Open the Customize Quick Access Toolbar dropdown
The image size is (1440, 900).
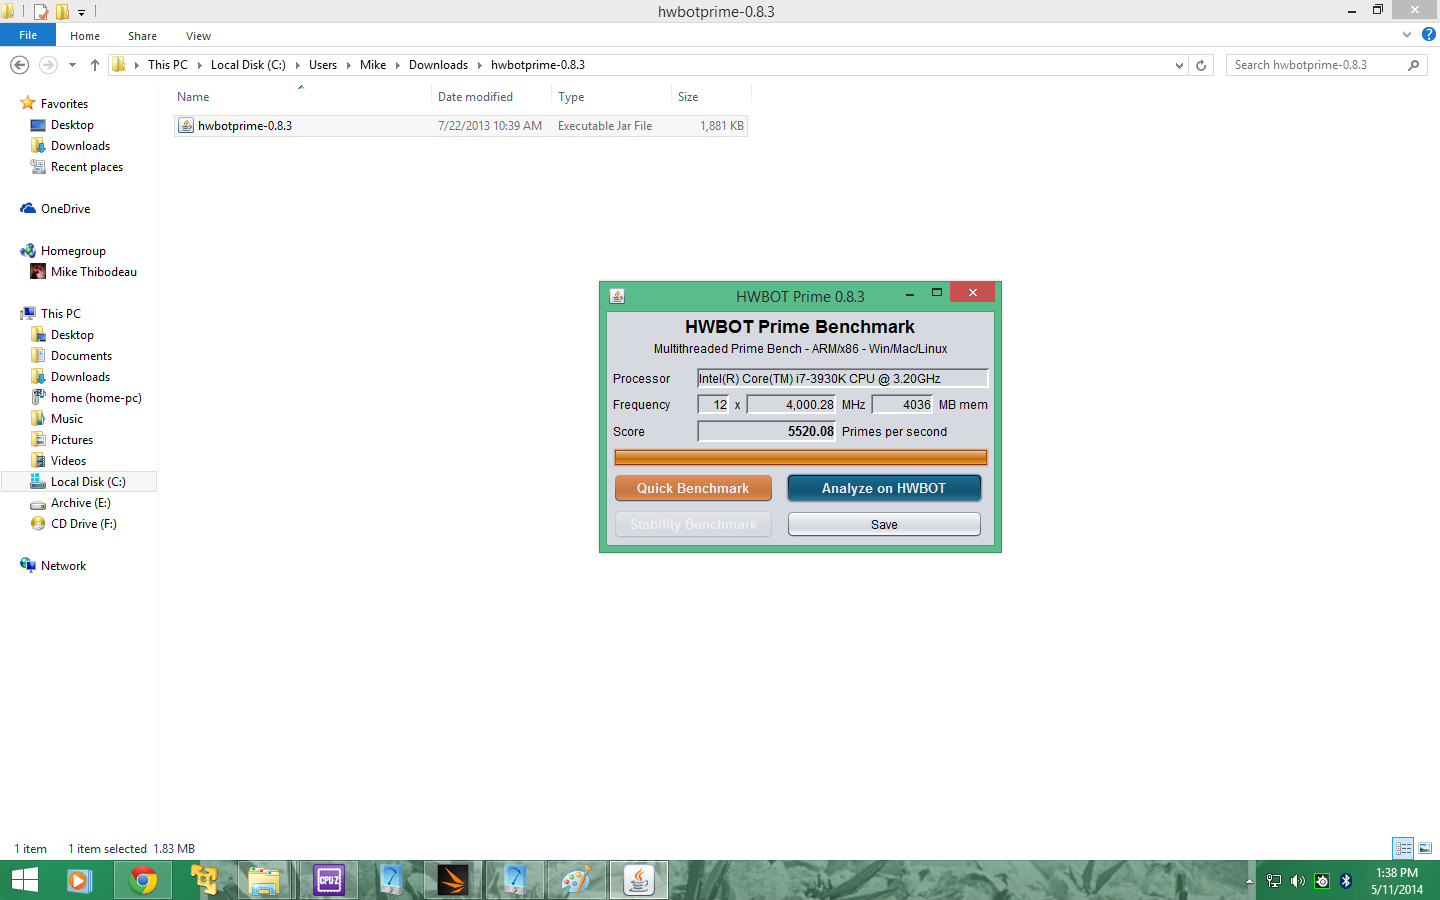[x=82, y=13]
